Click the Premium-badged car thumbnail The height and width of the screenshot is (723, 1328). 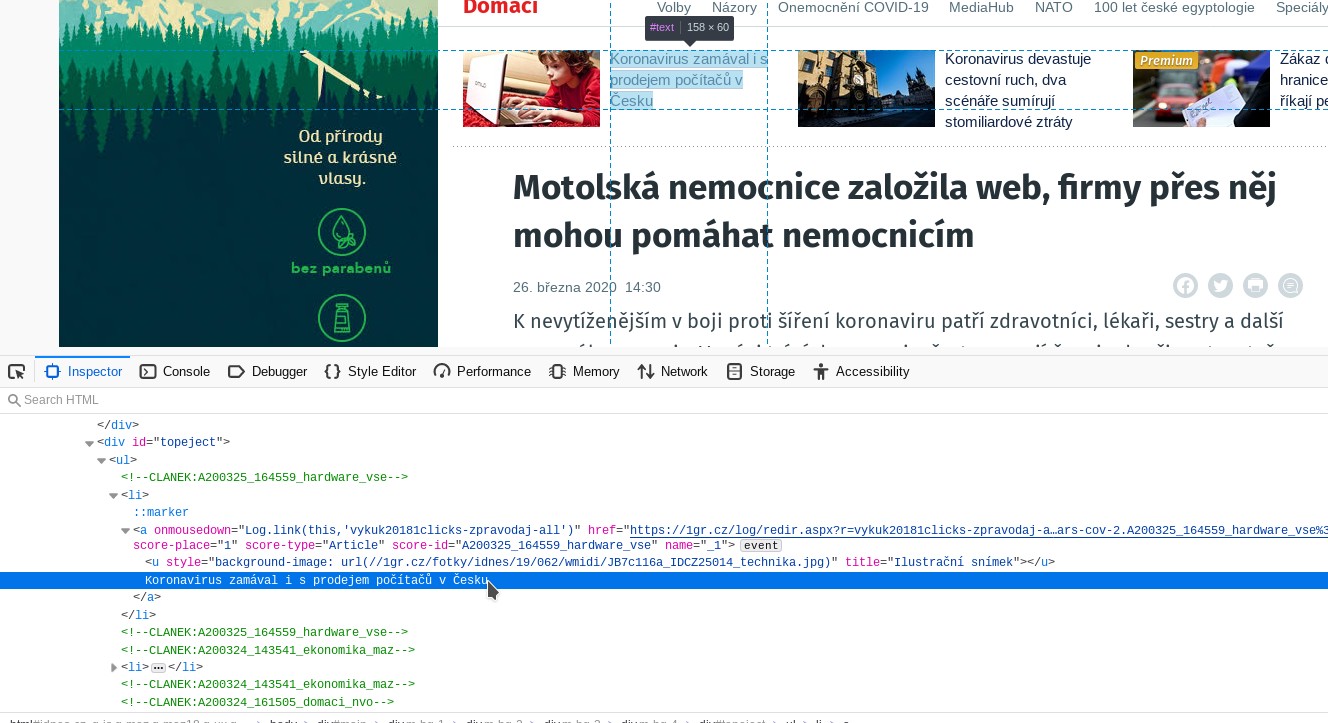(1201, 88)
